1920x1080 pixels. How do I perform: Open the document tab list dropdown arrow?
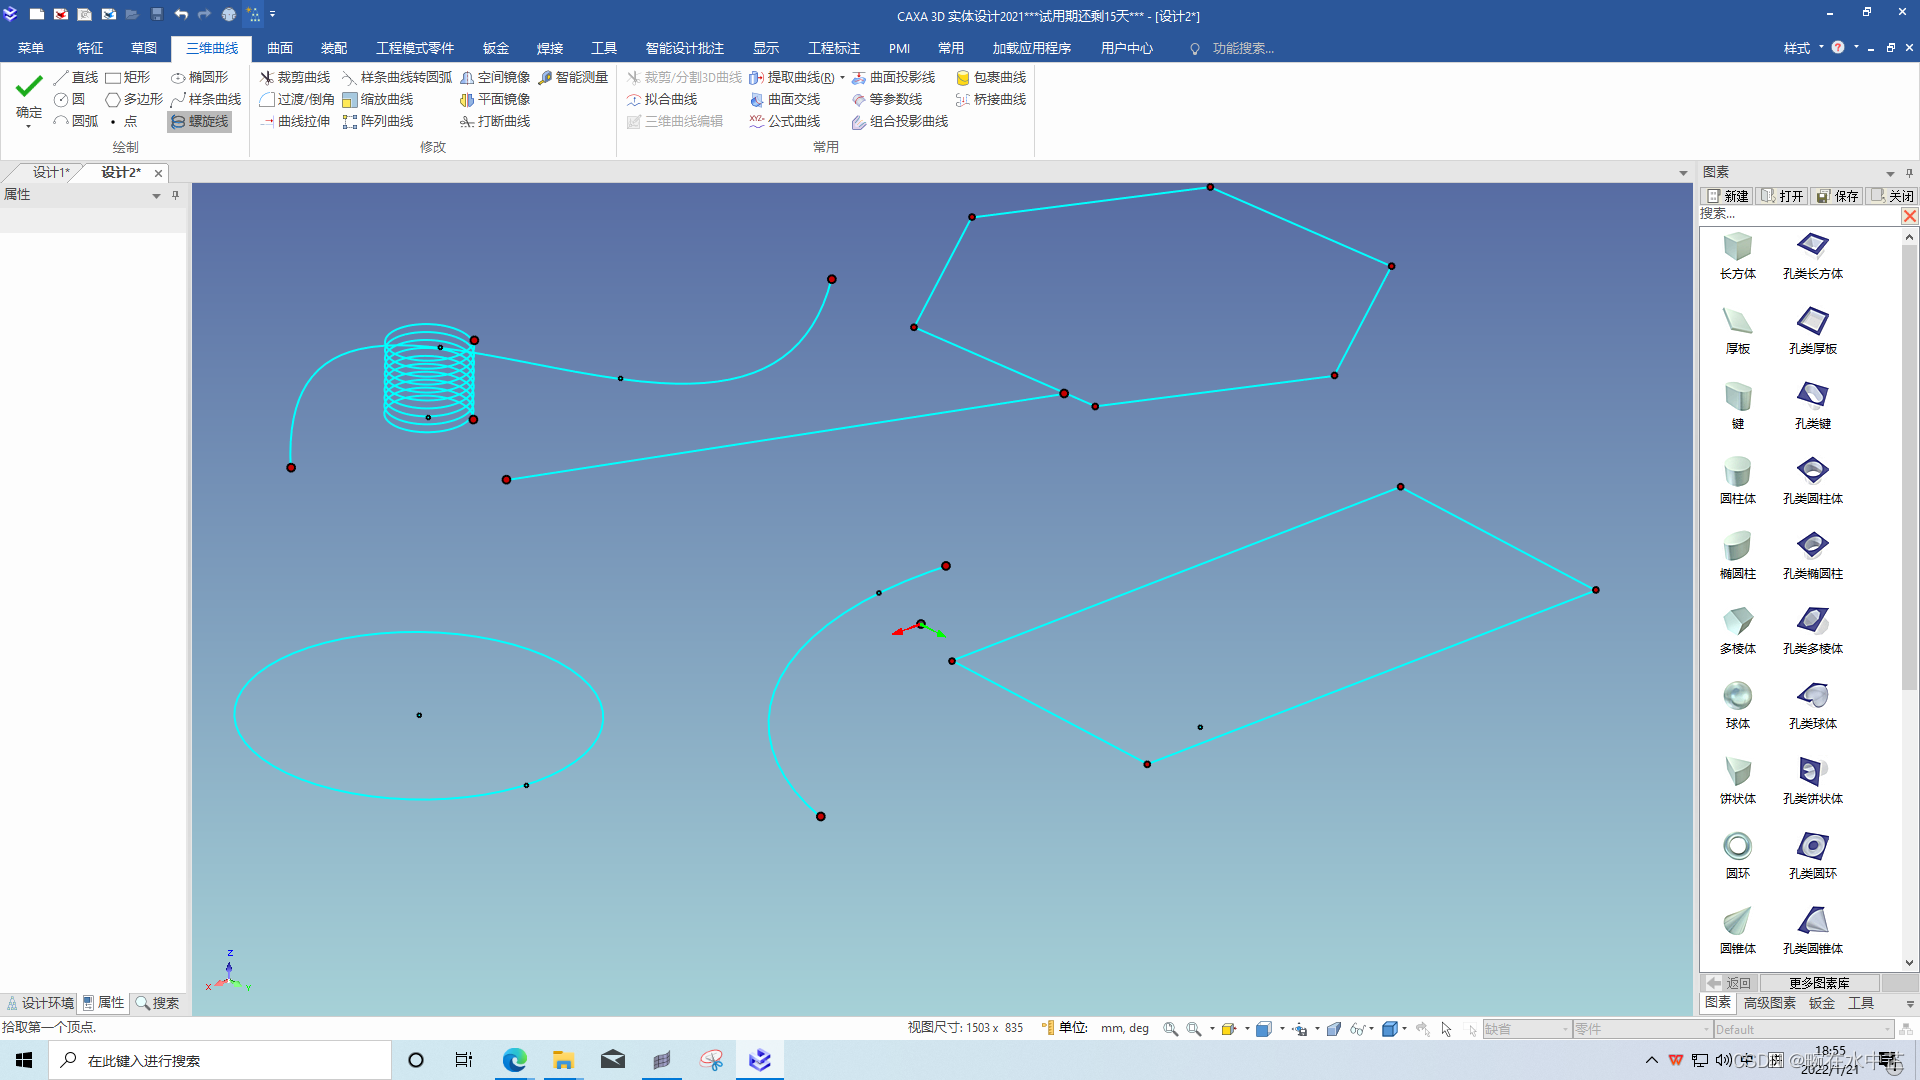pyautogui.click(x=1683, y=173)
